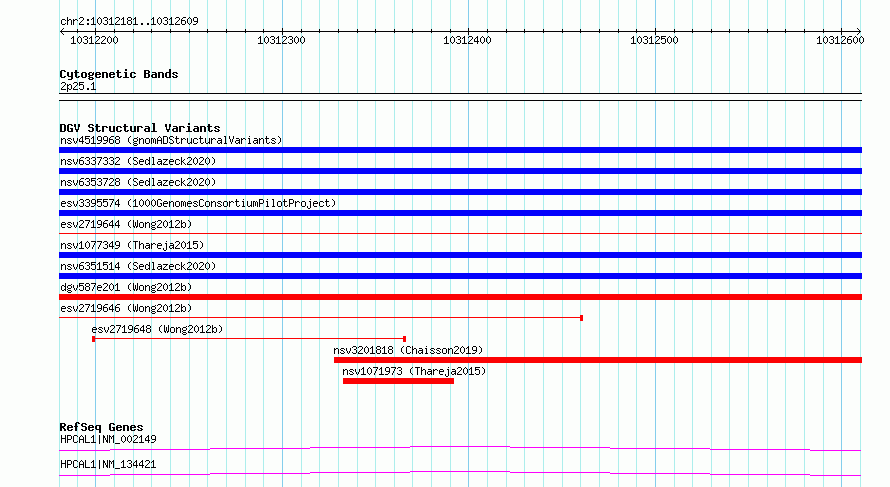Select the blue bar under nsv1077349

click(460, 255)
